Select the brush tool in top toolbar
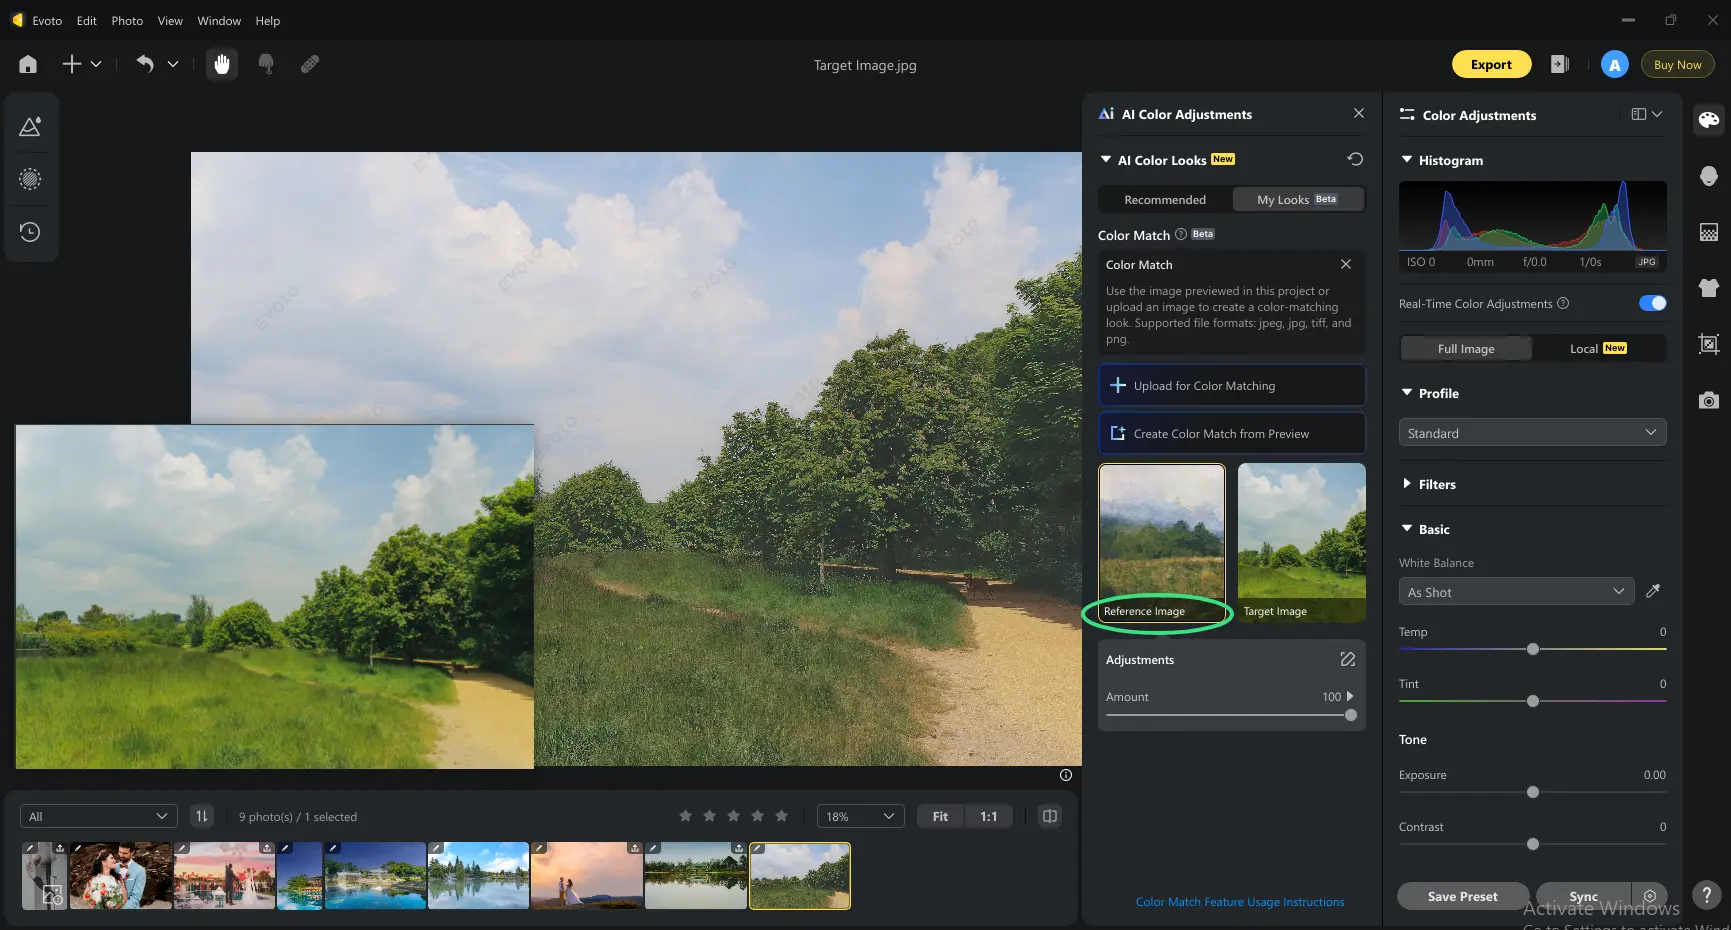The height and width of the screenshot is (930, 1731). 266,64
